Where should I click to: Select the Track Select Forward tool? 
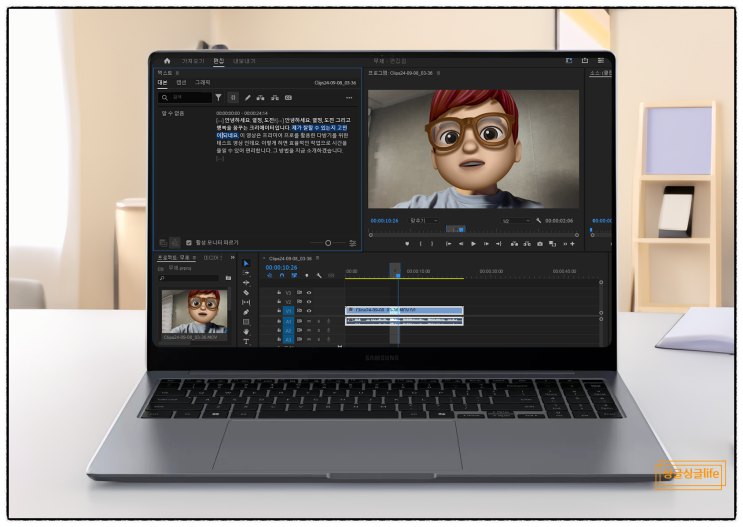click(x=246, y=273)
